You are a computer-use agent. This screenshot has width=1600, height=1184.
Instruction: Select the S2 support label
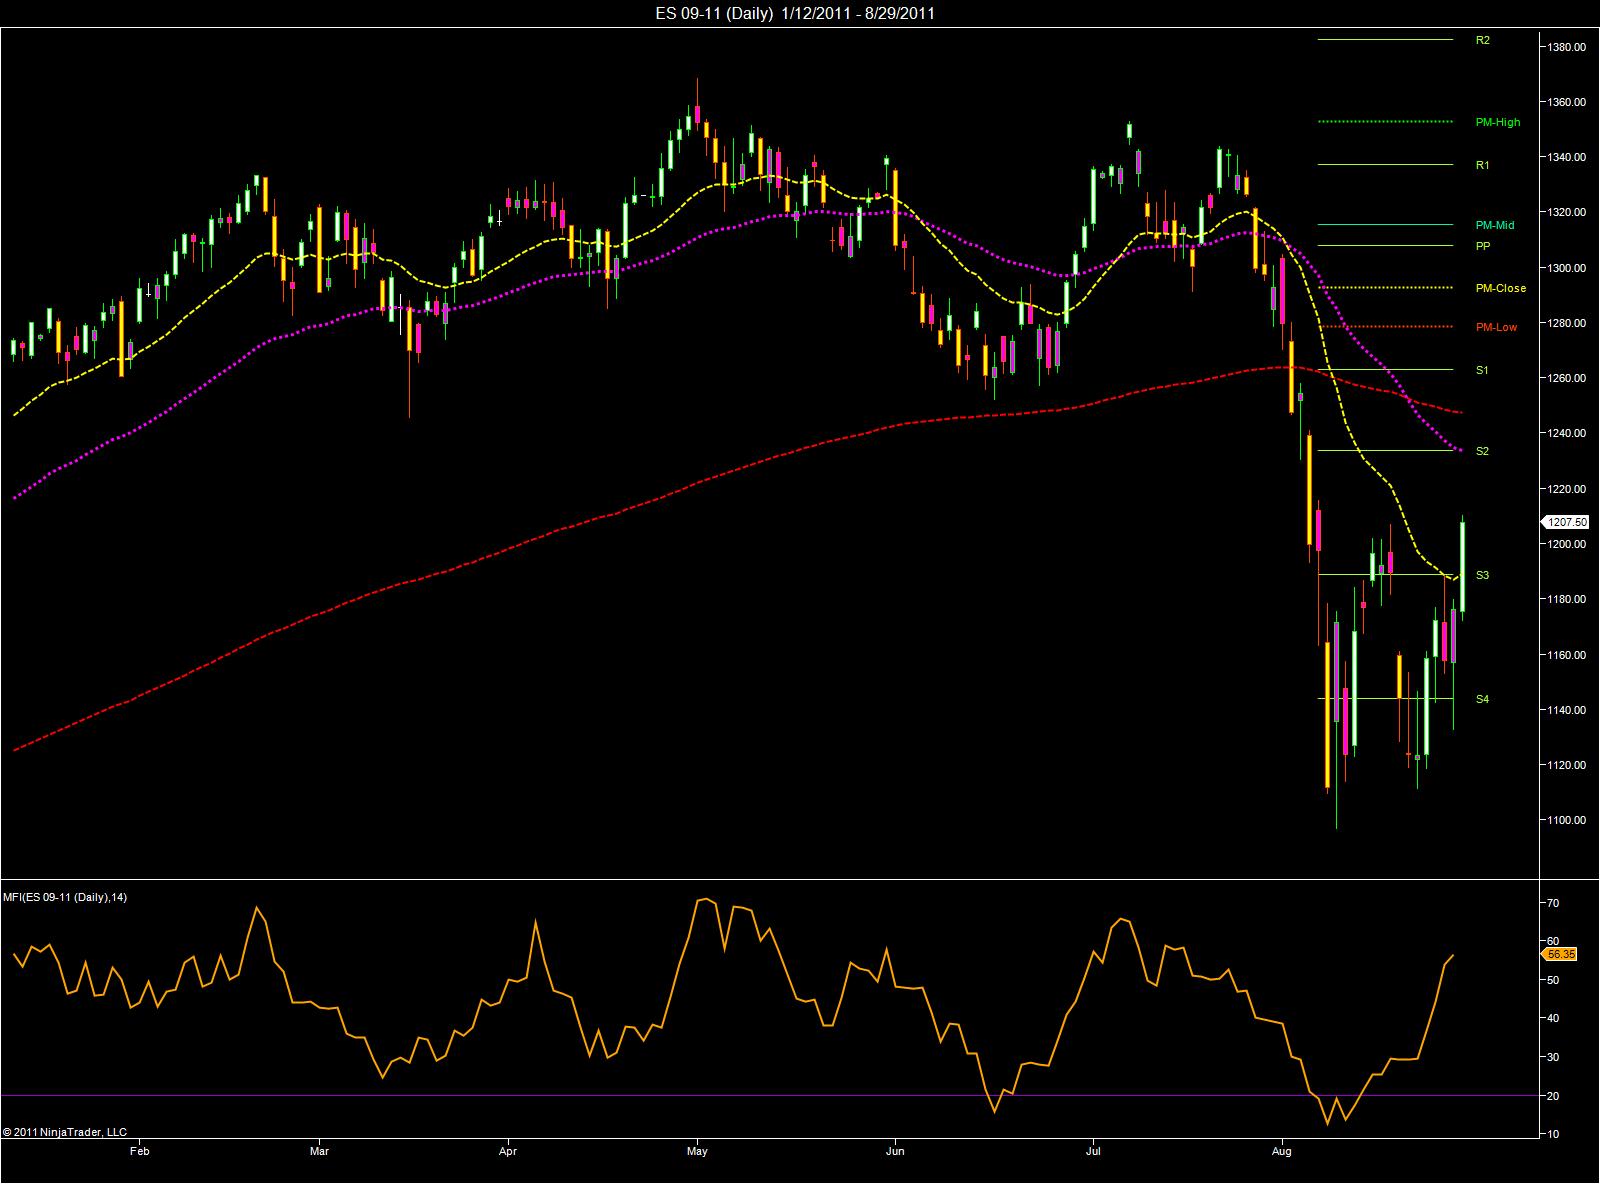pos(1482,451)
